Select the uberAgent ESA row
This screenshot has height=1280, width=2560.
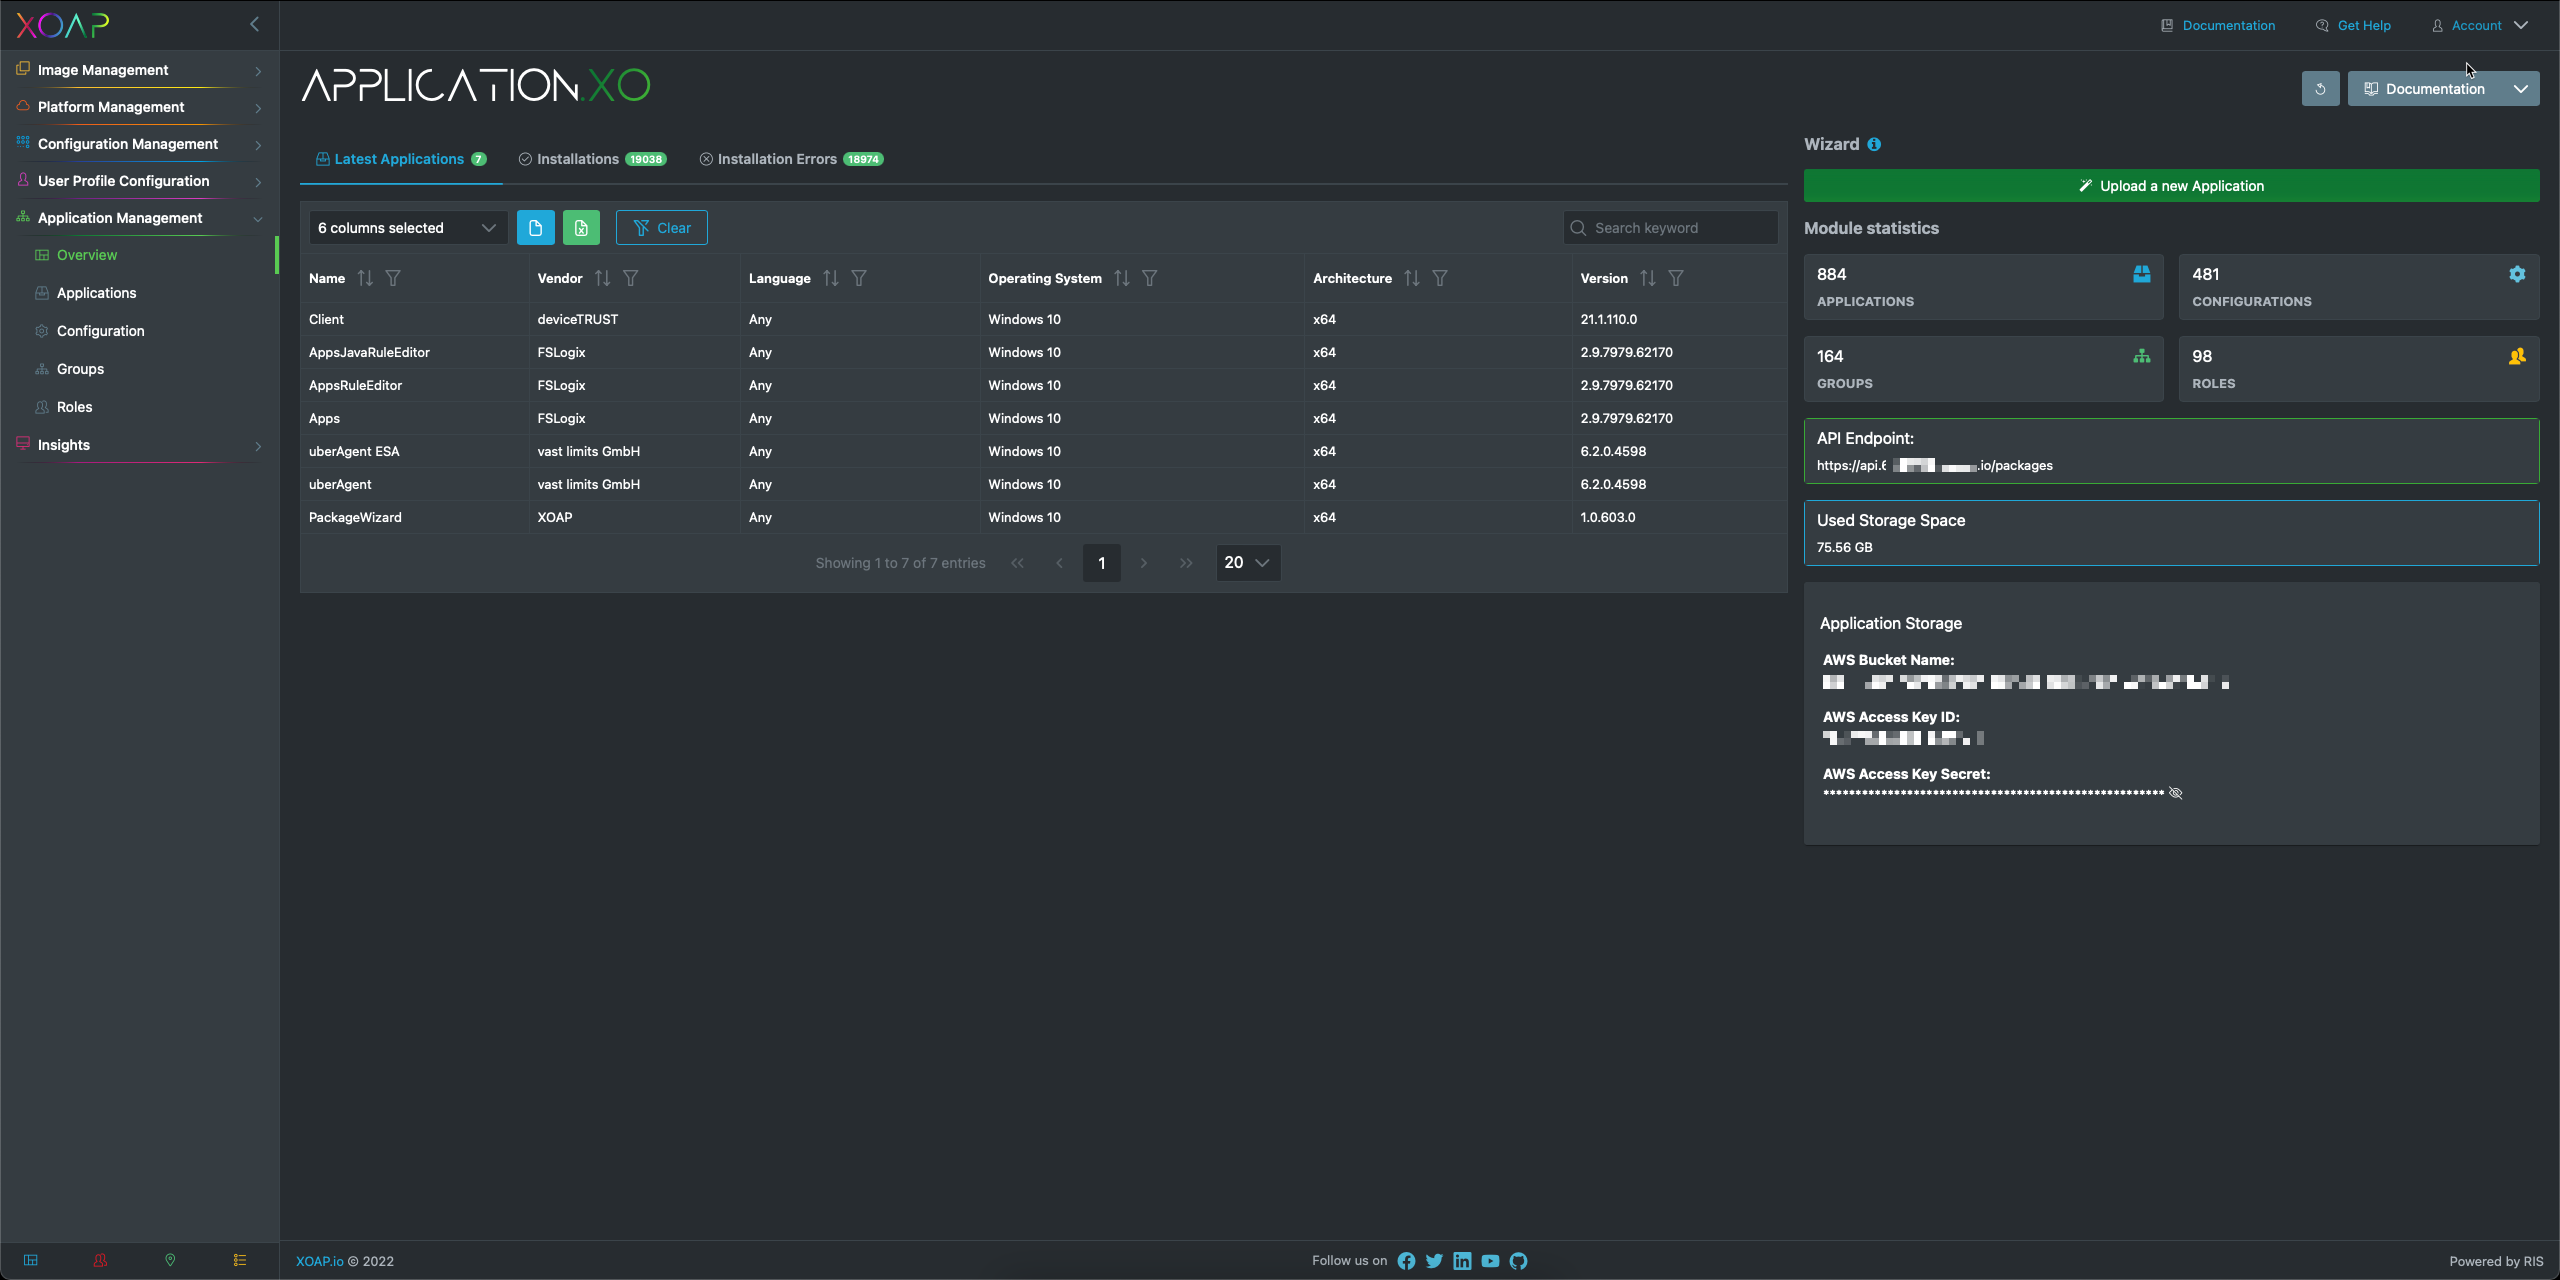1043,451
